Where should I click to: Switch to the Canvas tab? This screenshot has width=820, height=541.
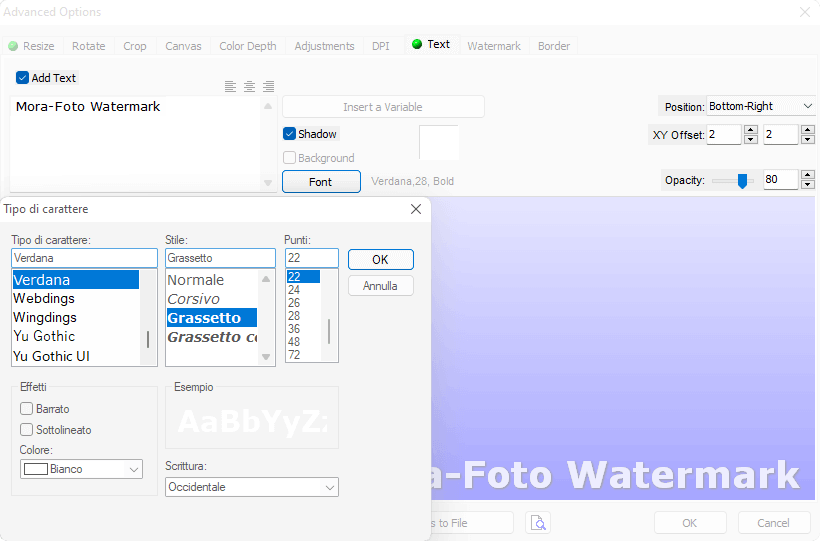(183, 46)
